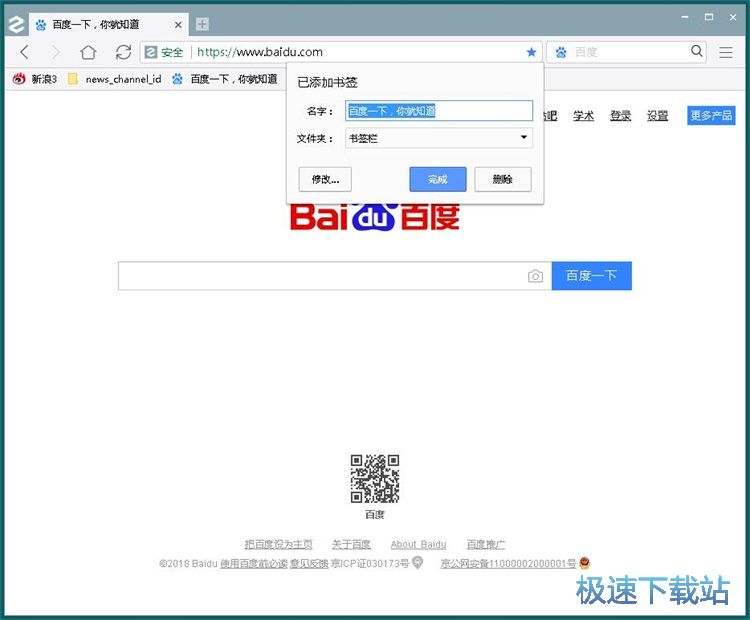750x620 pixels.
Task: Click the bookmark star in address bar
Action: [x=531, y=52]
